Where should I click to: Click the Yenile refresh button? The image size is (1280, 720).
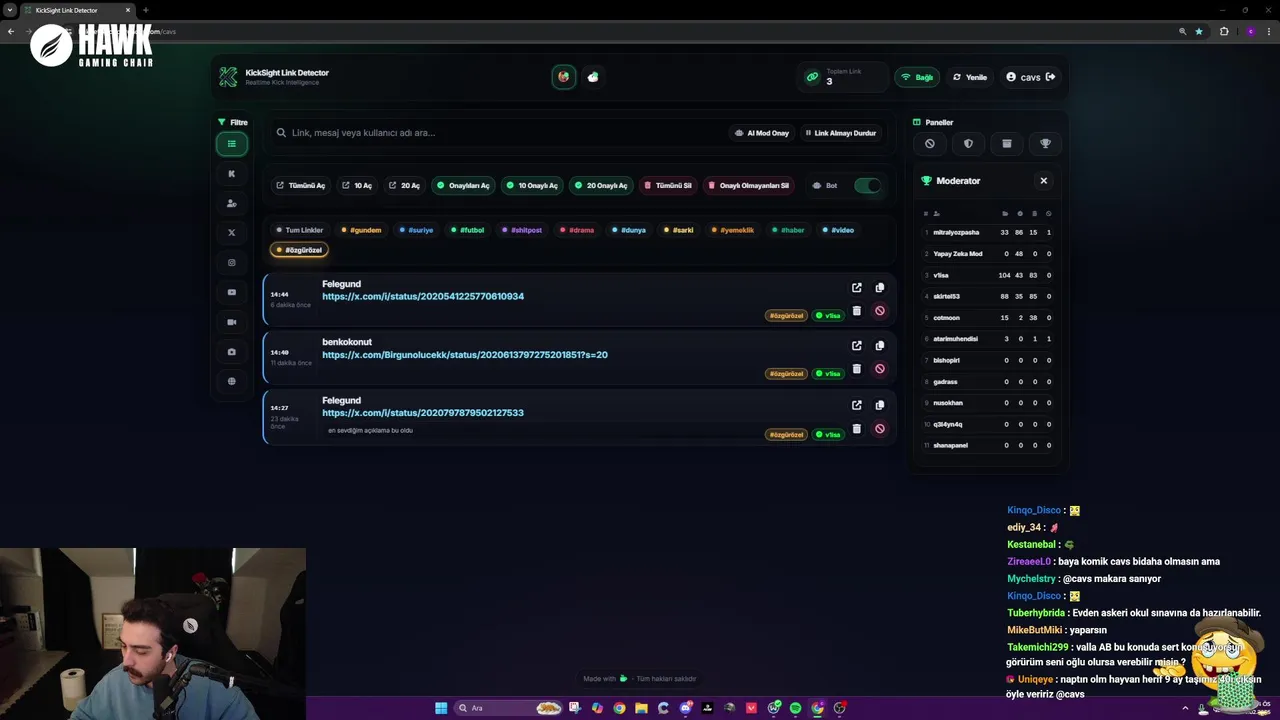[x=970, y=77]
